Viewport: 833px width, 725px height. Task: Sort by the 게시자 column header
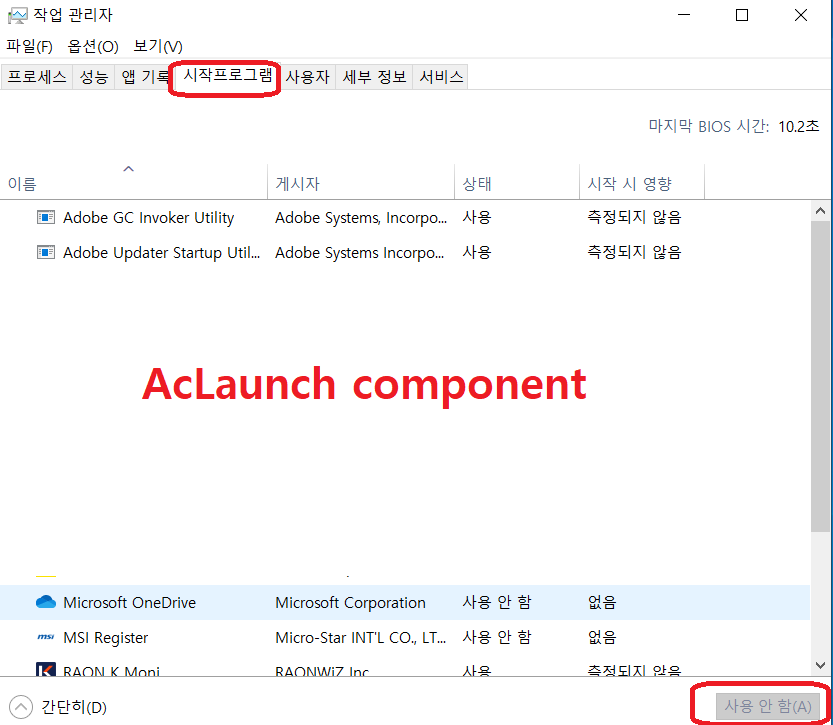[x=361, y=182]
